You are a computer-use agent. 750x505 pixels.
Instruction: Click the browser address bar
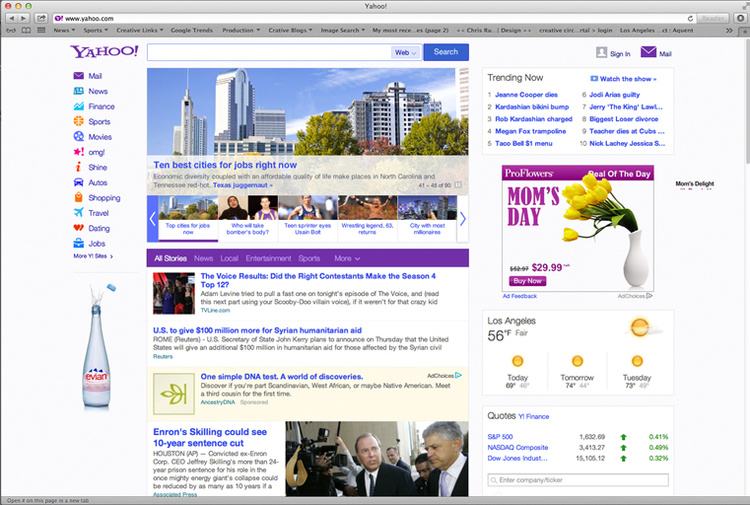pyautogui.click(x=373, y=18)
